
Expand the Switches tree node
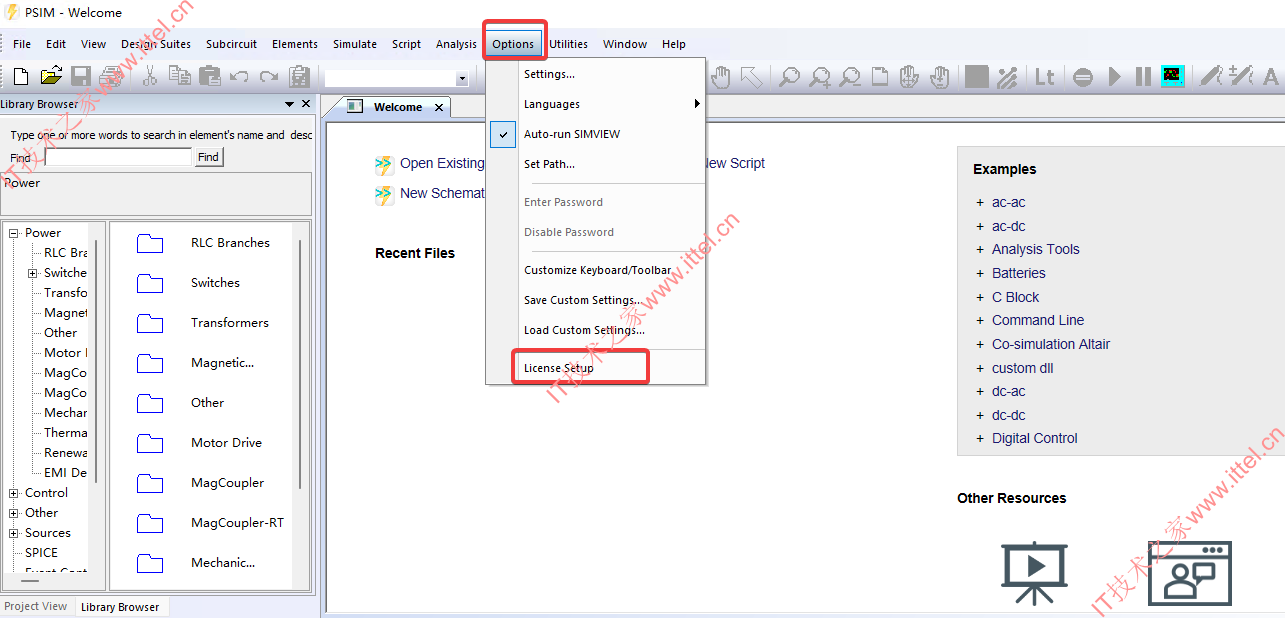(32, 273)
